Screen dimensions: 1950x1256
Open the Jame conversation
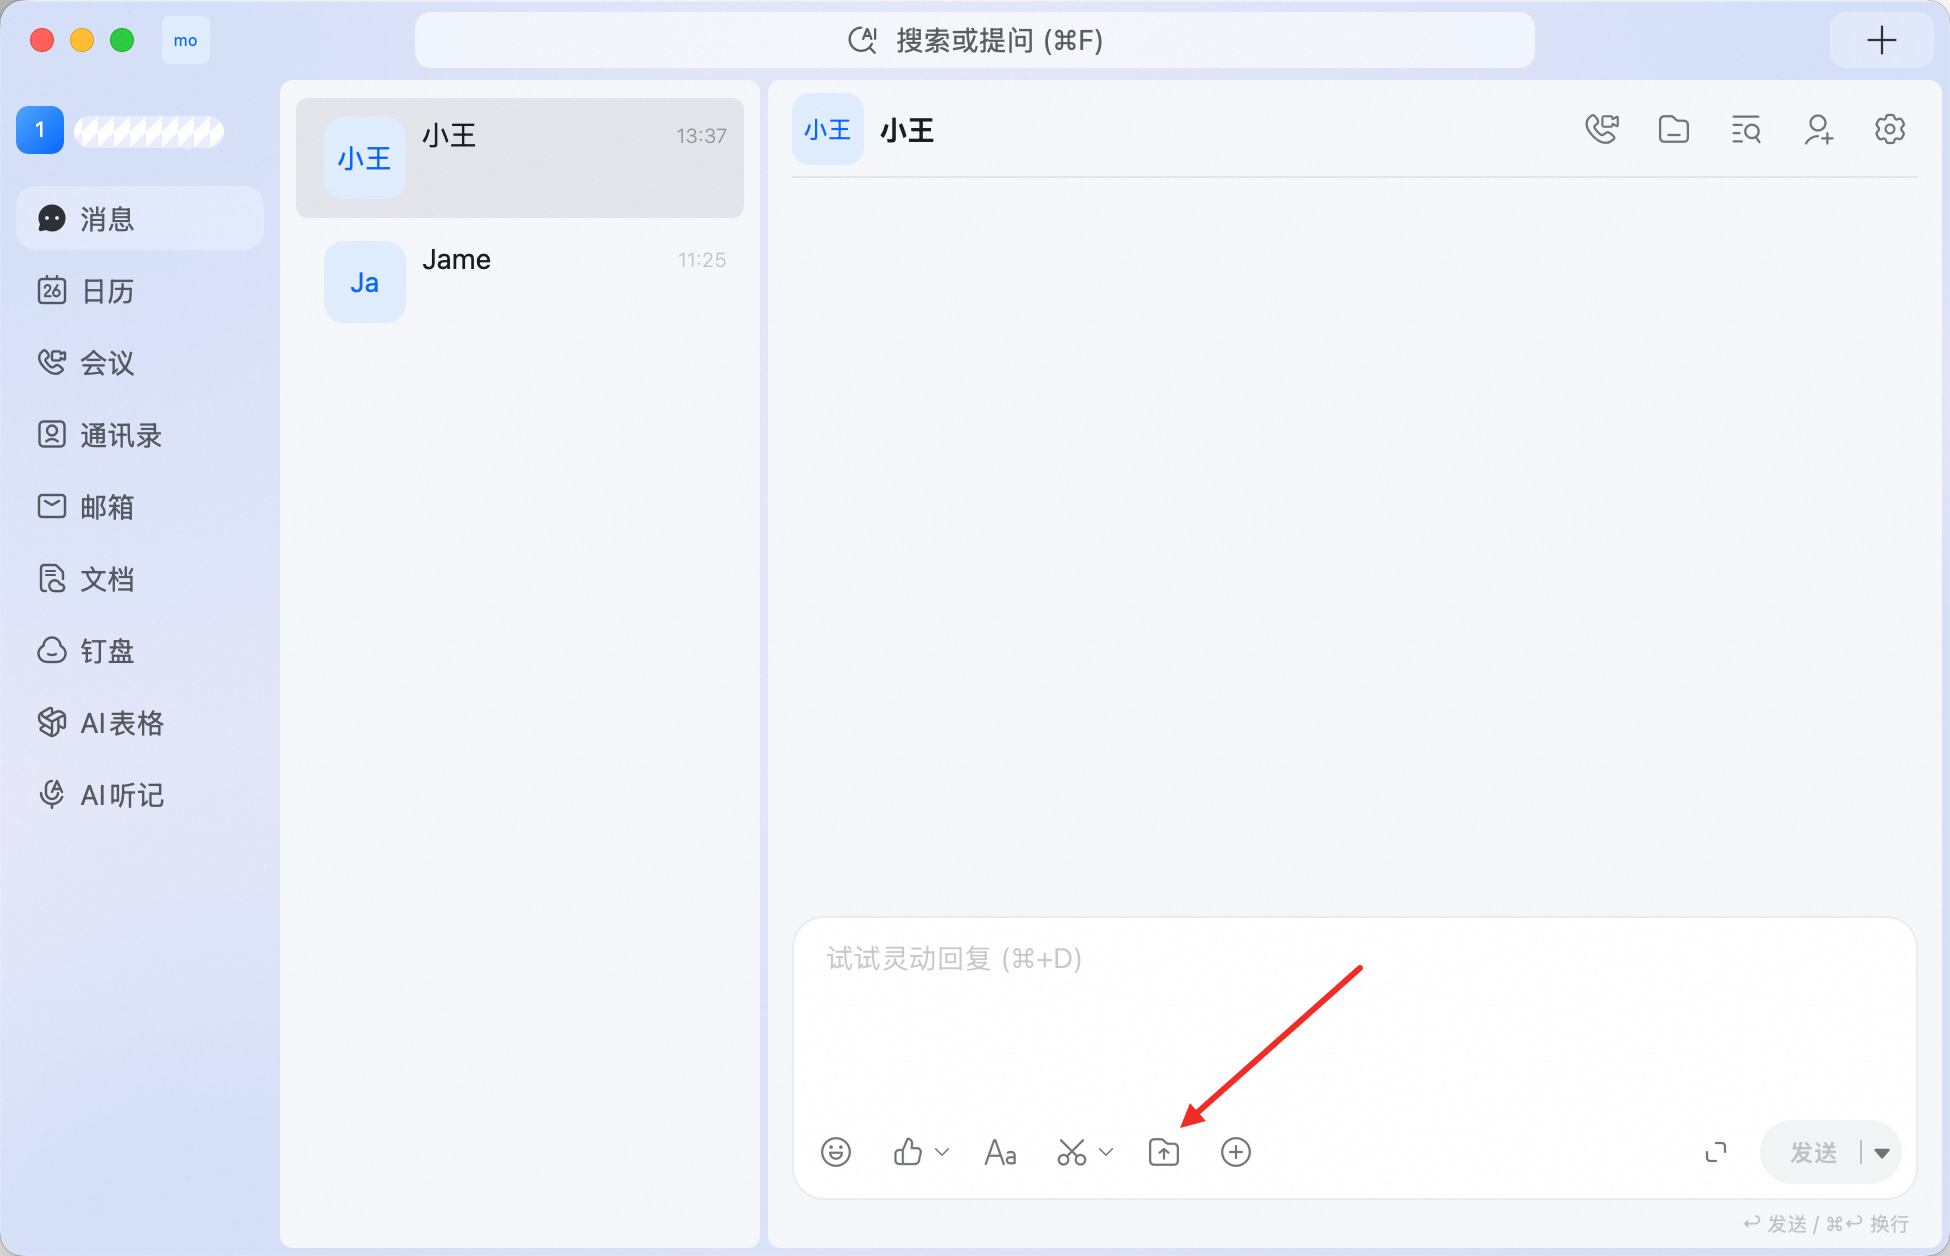pos(520,282)
